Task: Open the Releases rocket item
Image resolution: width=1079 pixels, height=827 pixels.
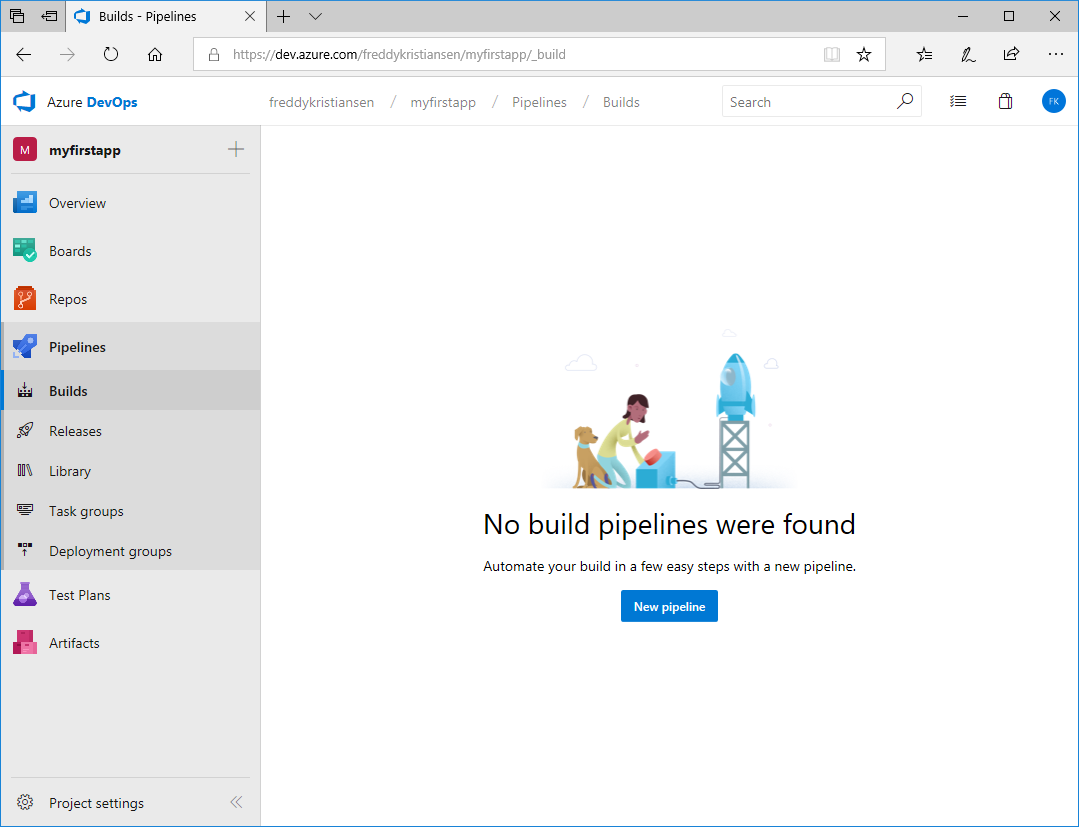Action: tap(75, 431)
